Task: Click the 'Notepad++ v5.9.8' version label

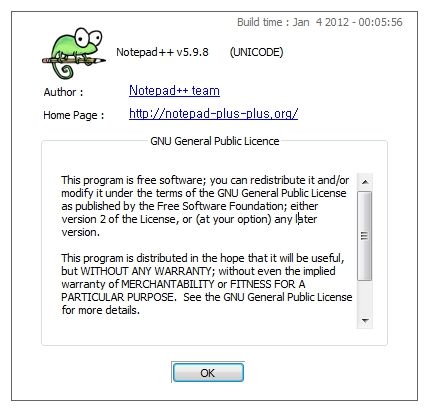Action: coord(162,52)
